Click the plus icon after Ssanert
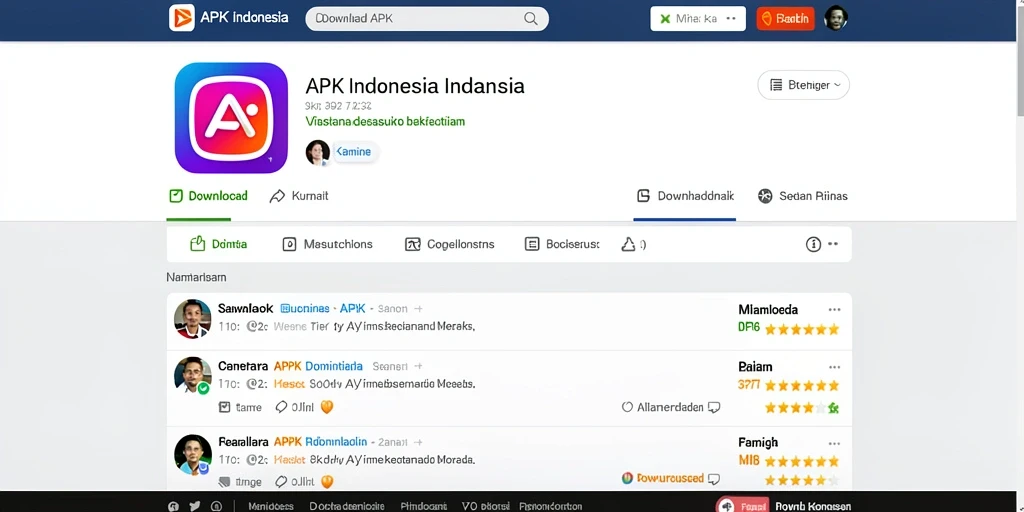 pyautogui.click(x=418, y=366)
